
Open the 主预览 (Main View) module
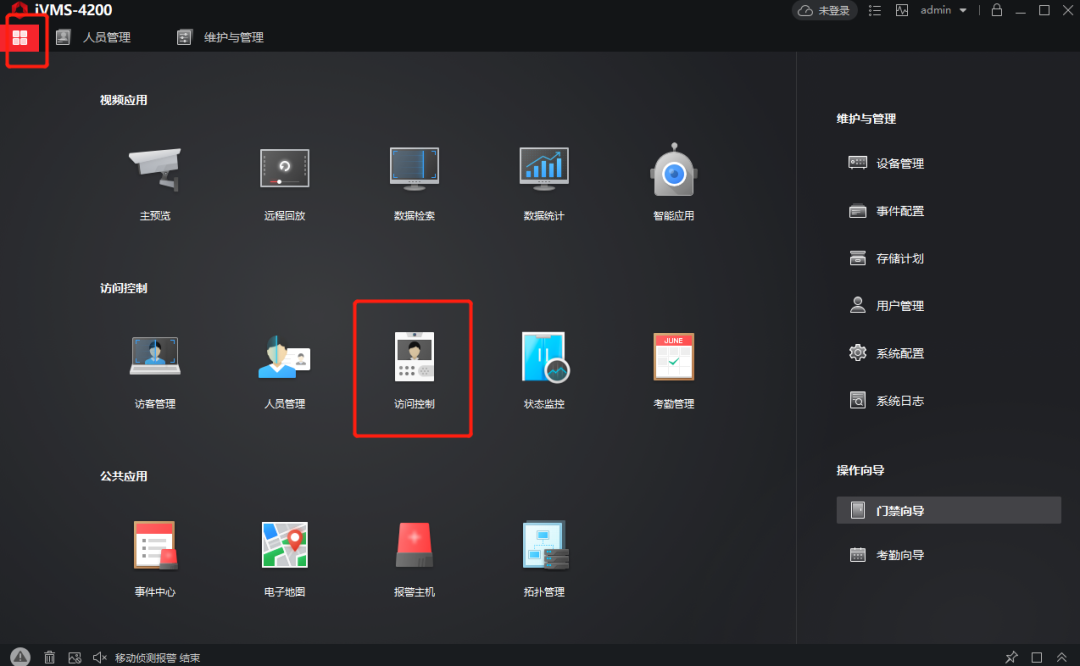(x=154, y=180)
